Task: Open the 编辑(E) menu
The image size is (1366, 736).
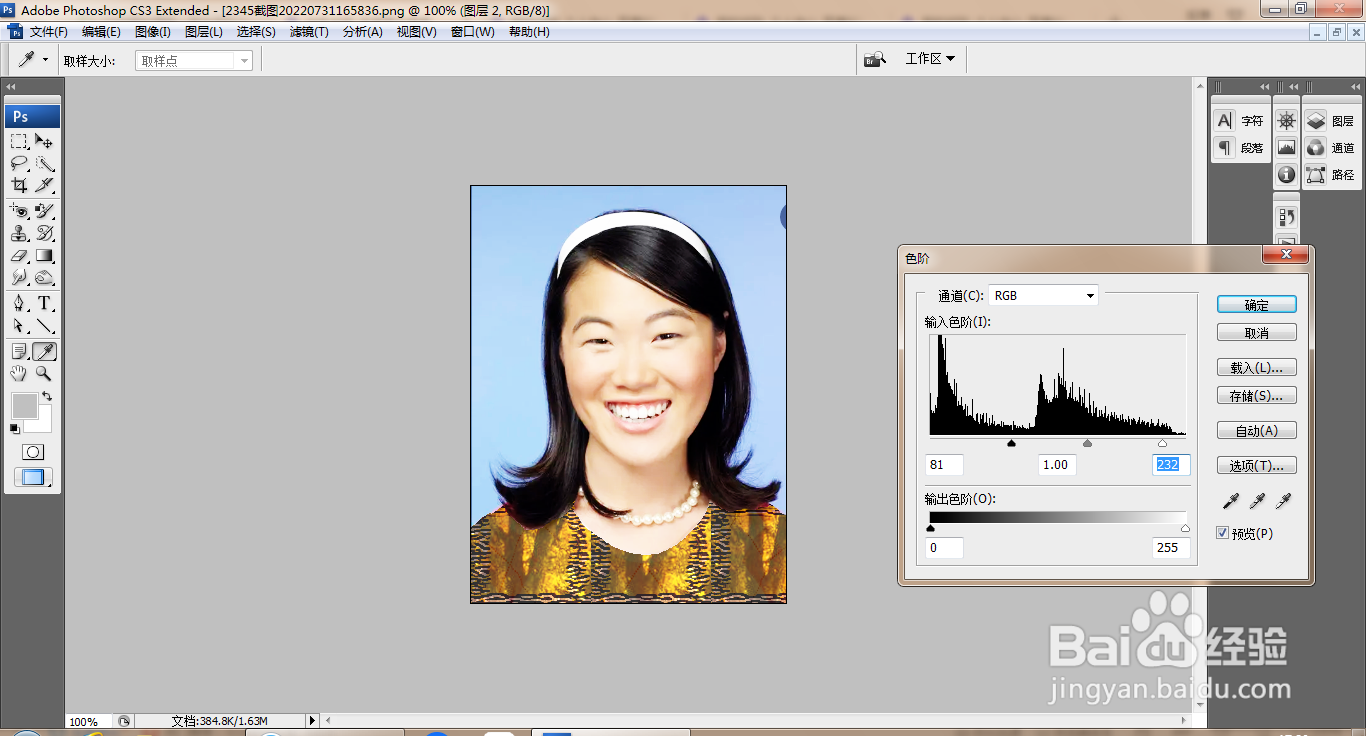Action: click(101, 32)
